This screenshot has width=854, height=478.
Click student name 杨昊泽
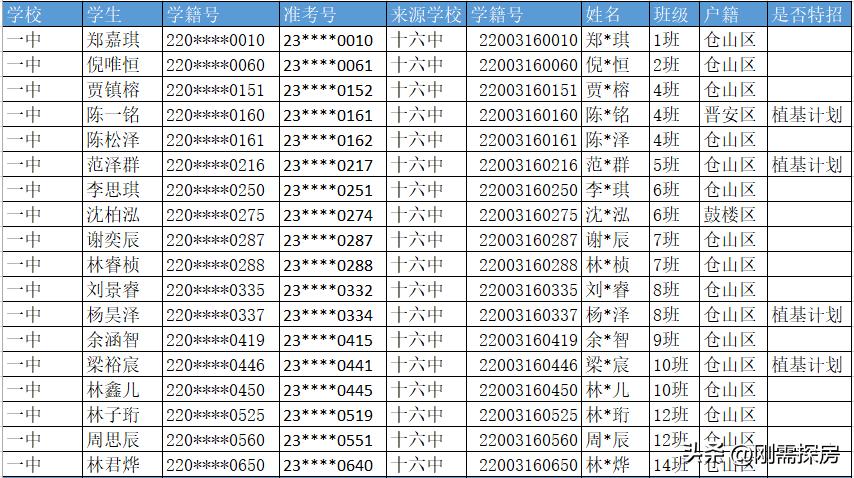click(113, 315)
